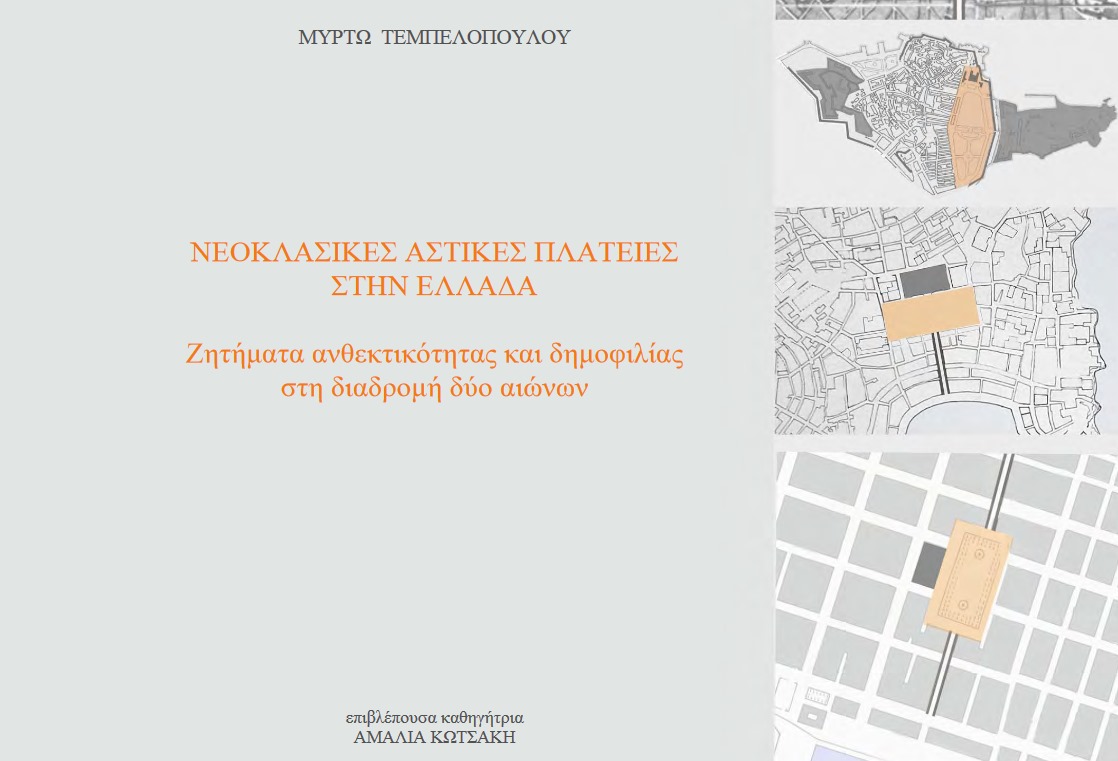Image resolution: width=1118 pixels, height=761 pixels.
Task: Click the label επιβλέπουσα καθηγήτρια
Action: coord(434,717)
